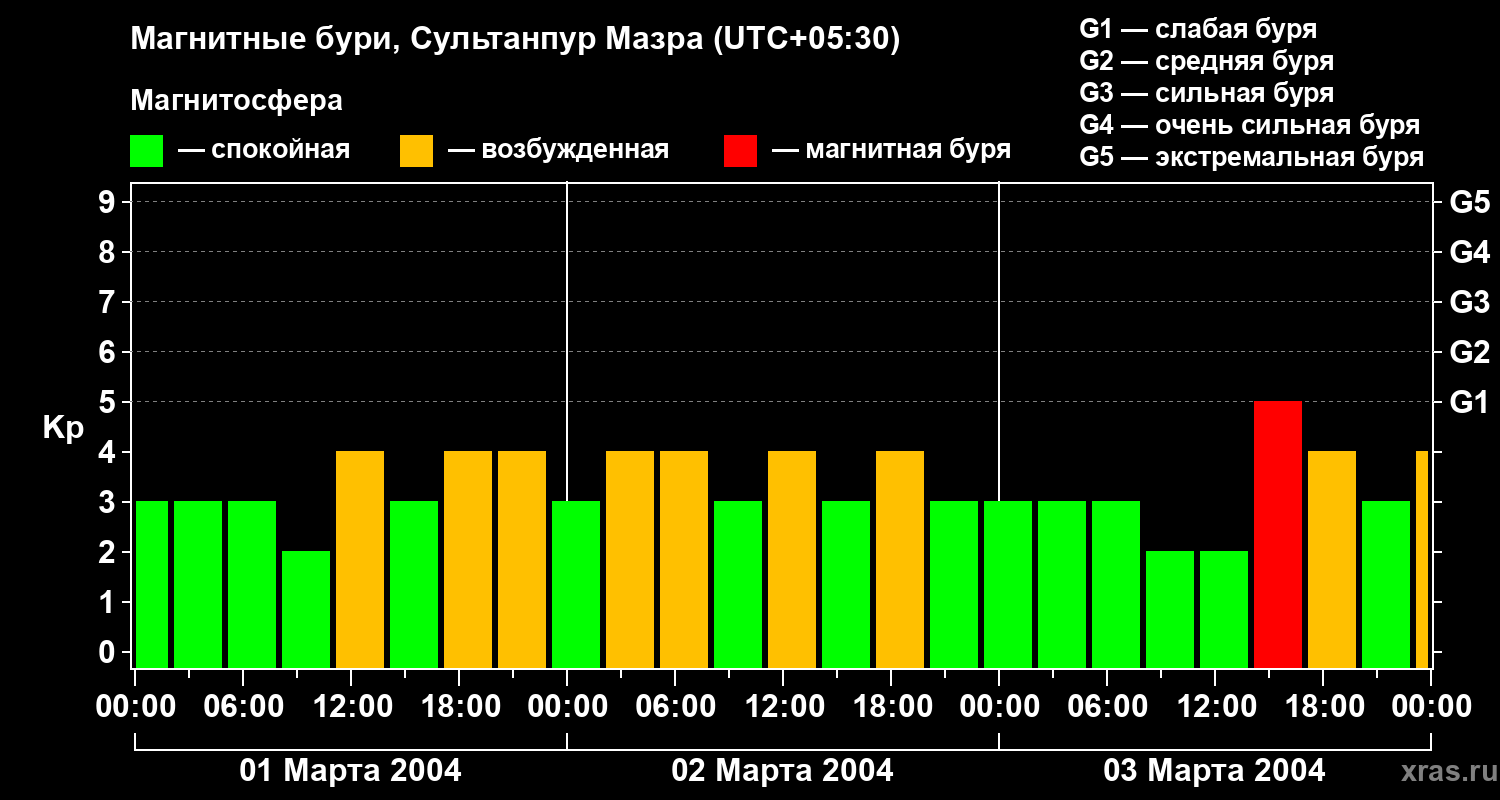Click the '00:00' label starting 01 Марта
1500x800 pixels.
pyautogui.click(x=135, y=707)
